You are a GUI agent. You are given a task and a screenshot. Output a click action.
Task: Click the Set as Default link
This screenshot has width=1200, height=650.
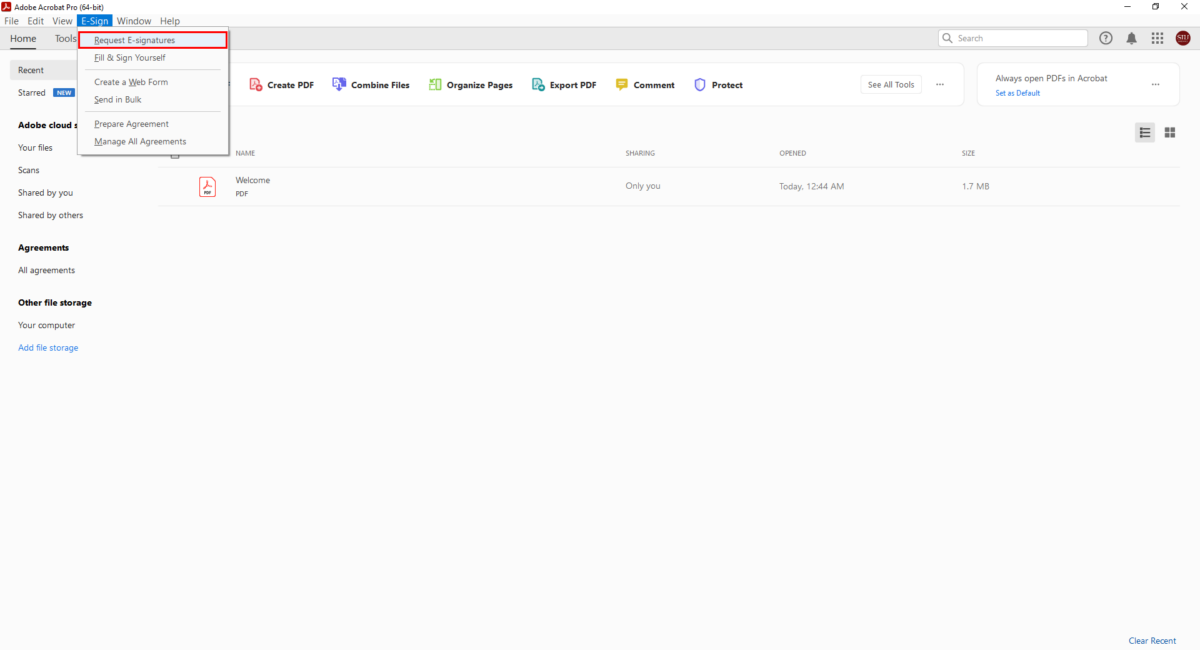(x=1017, y=93)
